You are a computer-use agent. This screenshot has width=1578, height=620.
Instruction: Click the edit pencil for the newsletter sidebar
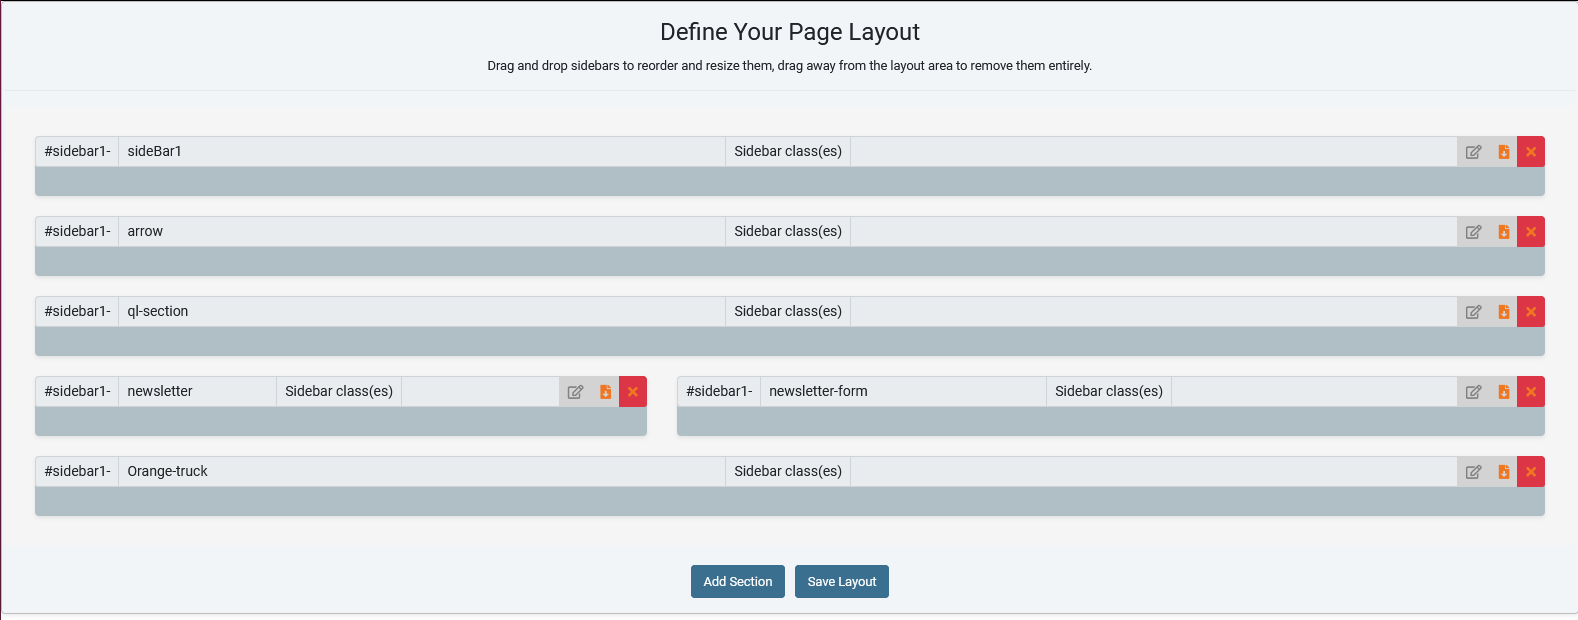575,392
